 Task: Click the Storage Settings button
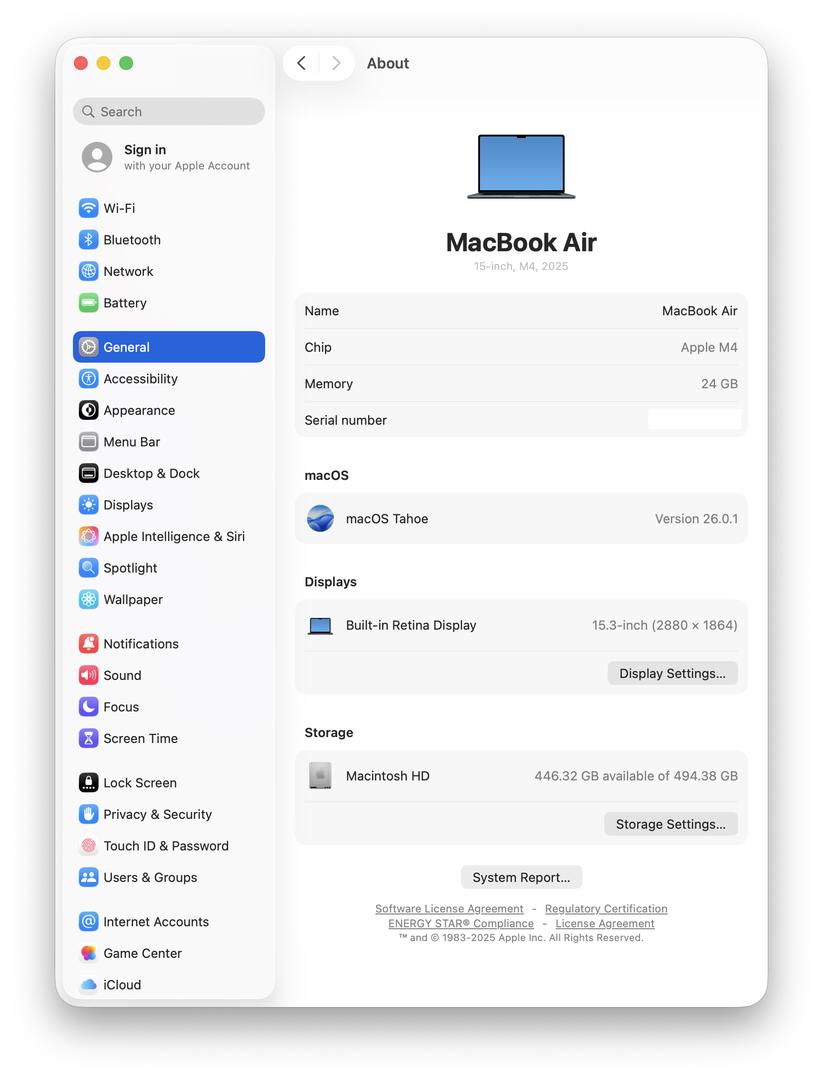[x=670, y=825]
